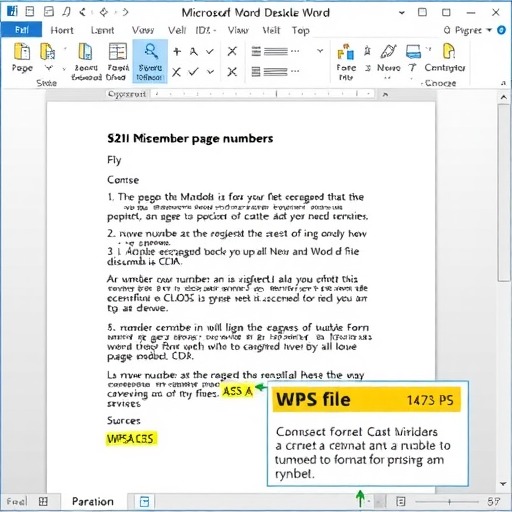Click the heading 'S2II Misember page numbers'
Screen dimensions: 512x512
pyautogui.click(x=190, y=138)
